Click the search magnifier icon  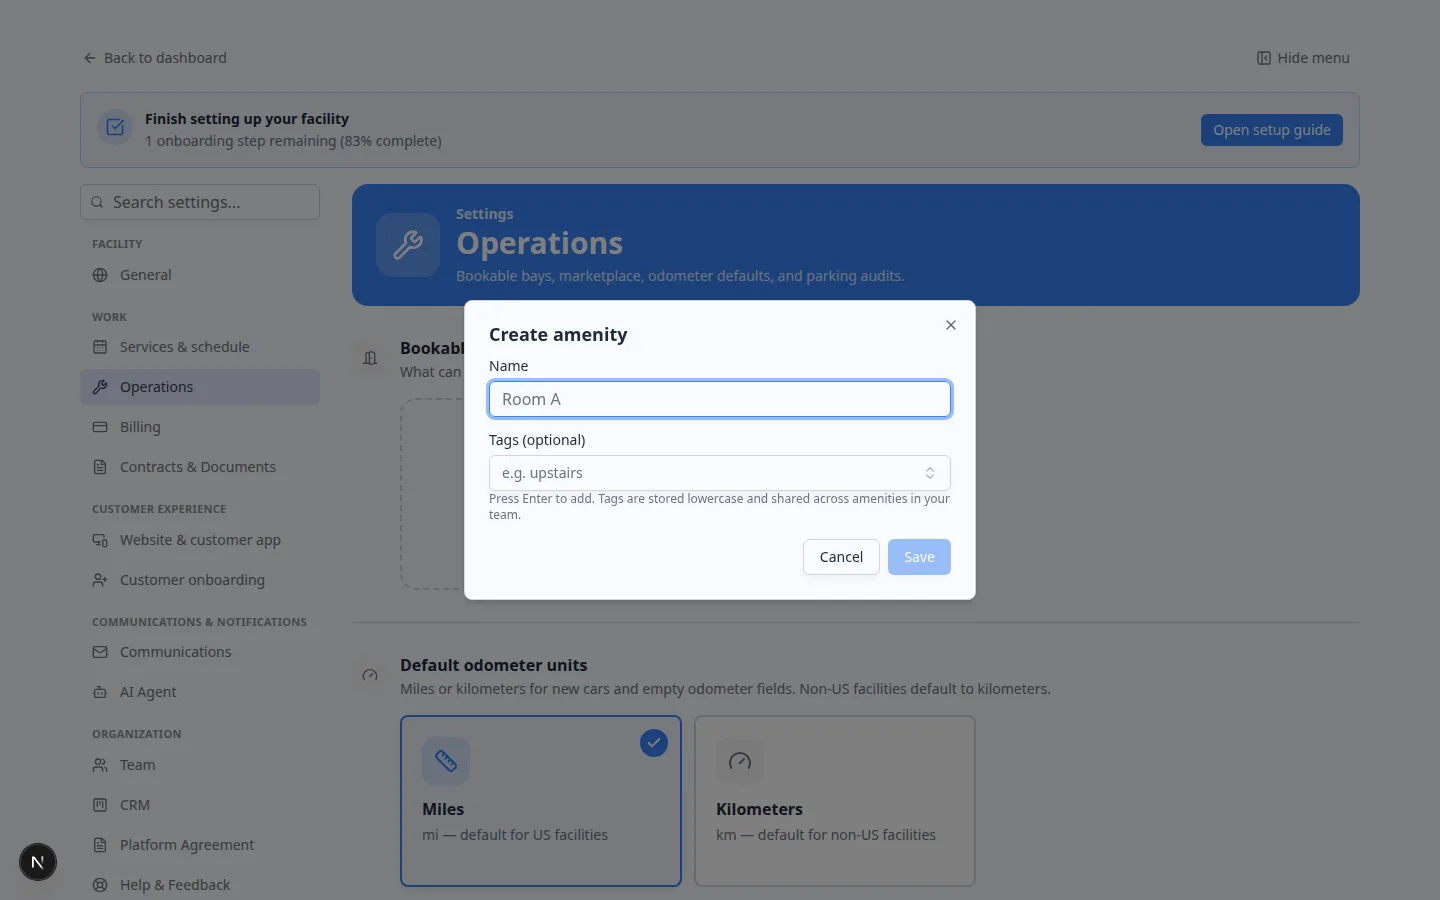coord(97,202)
